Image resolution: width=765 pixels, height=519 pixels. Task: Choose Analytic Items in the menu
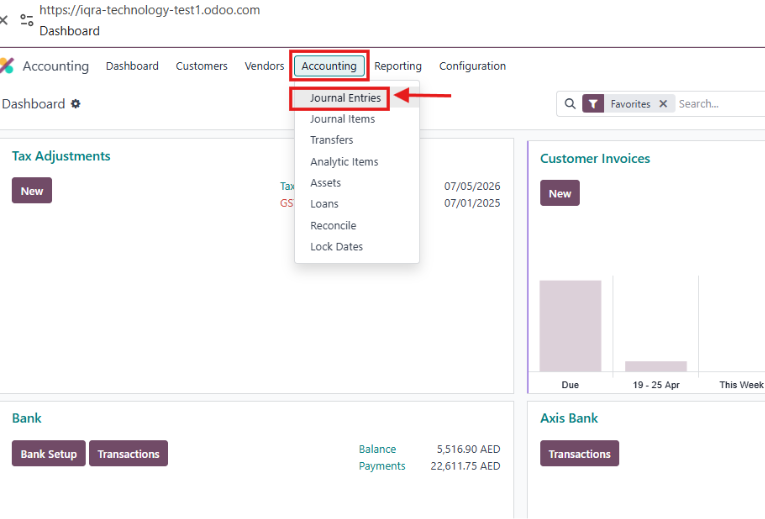pyautogui.click(x=344, y=161)
